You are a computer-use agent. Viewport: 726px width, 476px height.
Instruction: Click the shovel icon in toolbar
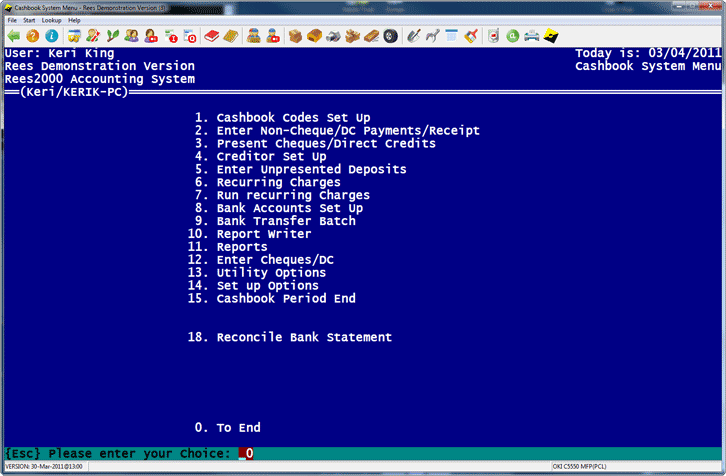coord(414,36)
